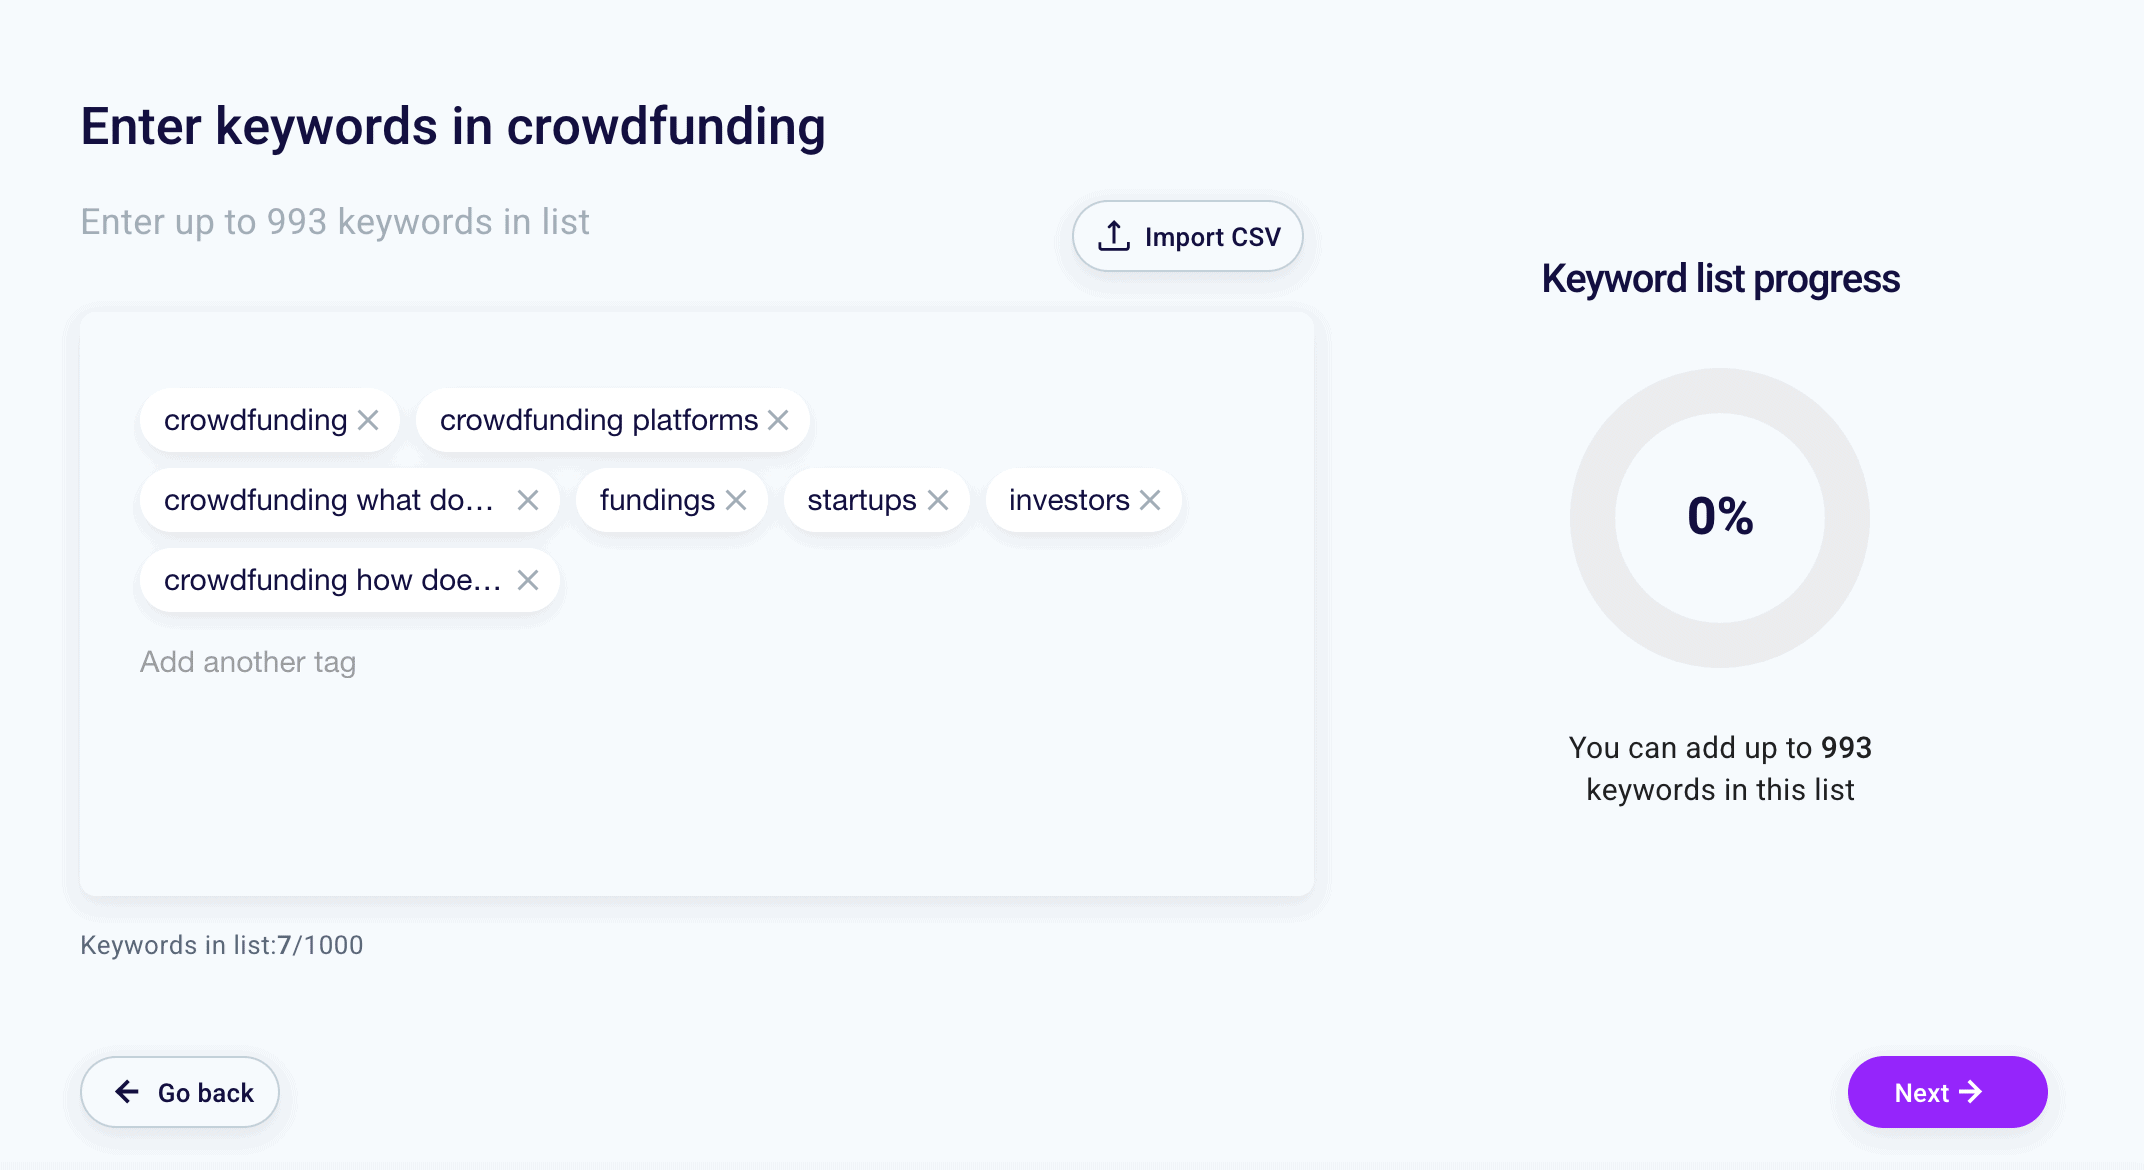Click the left arrow in Go back
This screenshot has width=2144, height=1170.
click(x=127, y=1092)
